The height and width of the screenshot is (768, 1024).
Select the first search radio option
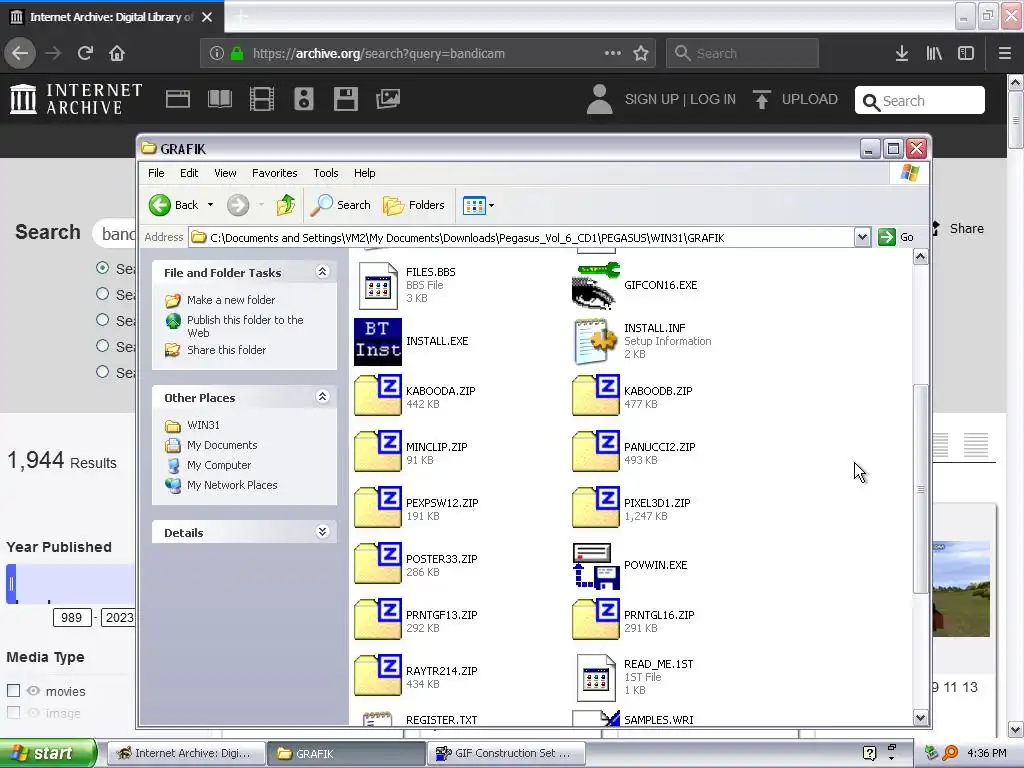103,268
